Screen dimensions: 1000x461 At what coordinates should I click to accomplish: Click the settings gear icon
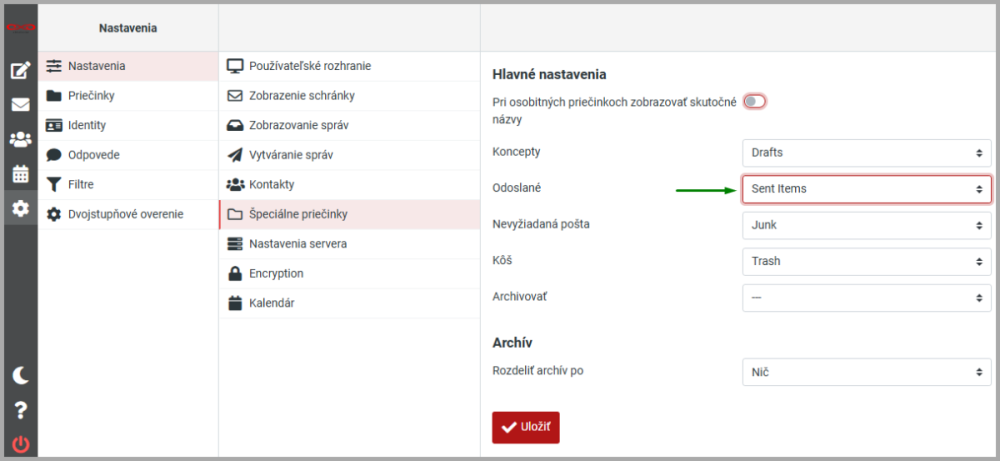(20, 208)
